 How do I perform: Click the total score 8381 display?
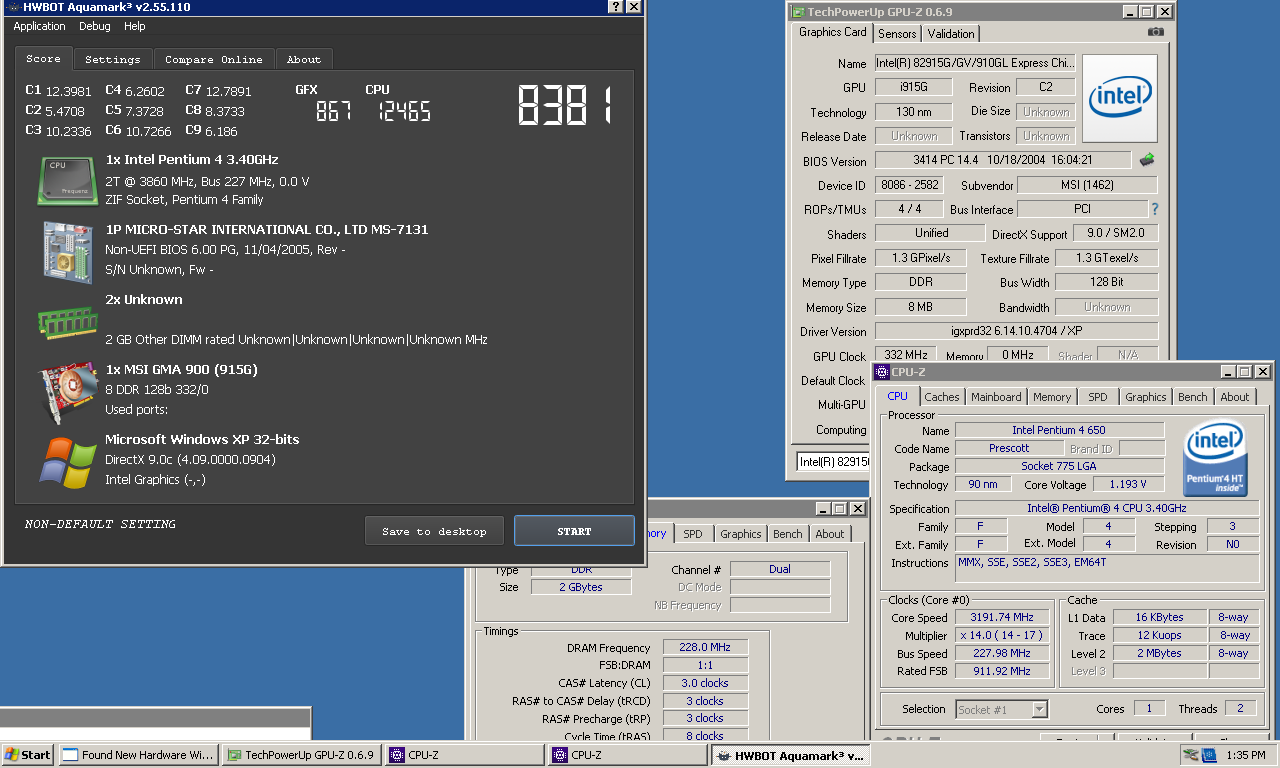click(x=564, y=105)
